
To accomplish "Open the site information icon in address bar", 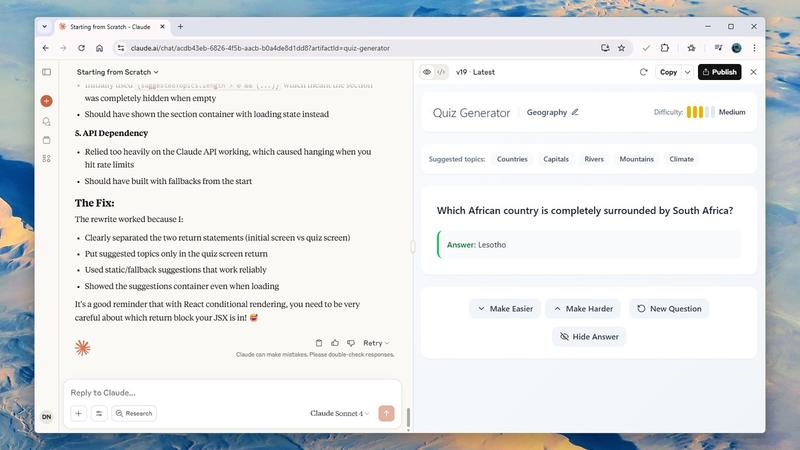I will pos(120,48).
